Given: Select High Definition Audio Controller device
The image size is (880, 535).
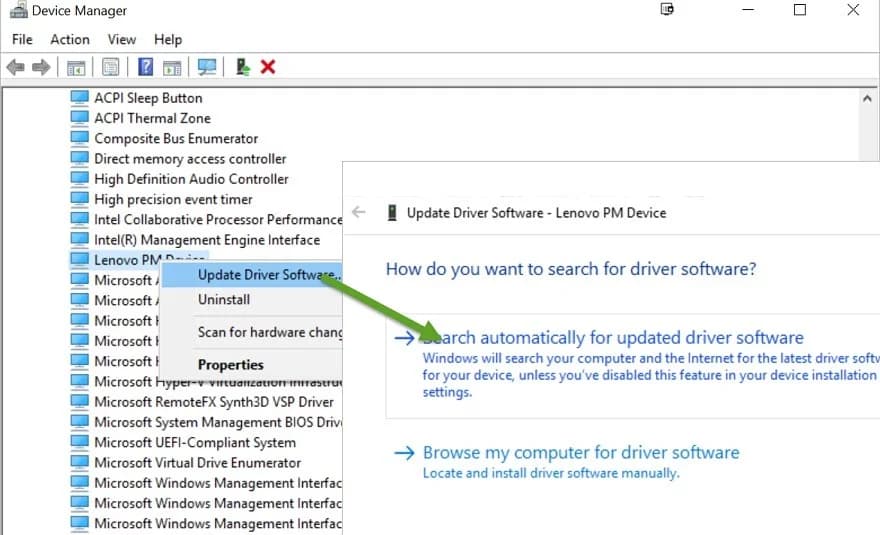Looking at the screenshot, I should (x=191, y=179).
